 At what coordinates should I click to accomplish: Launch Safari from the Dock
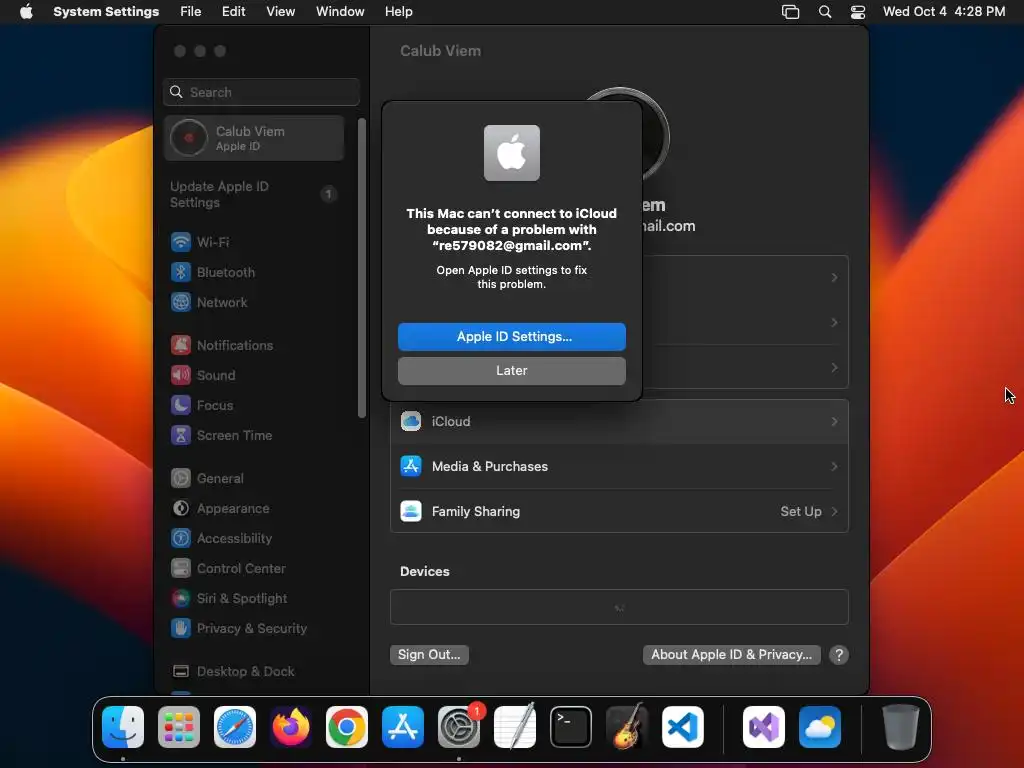(235, 727)
